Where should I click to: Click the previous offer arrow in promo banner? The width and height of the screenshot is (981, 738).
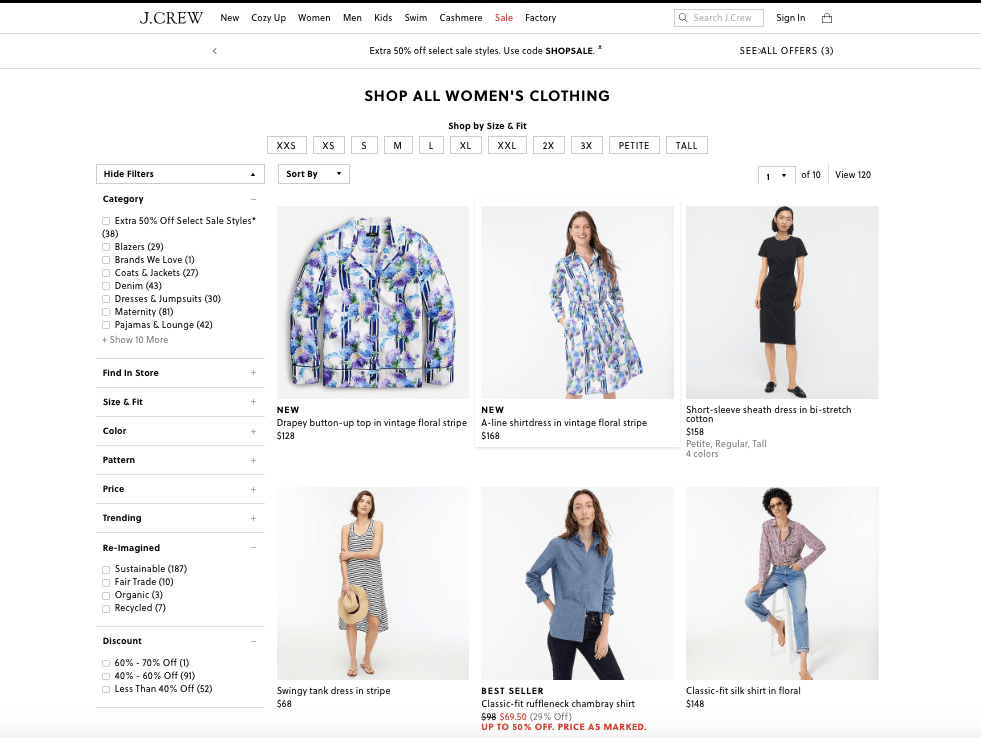tap(214, 51)
